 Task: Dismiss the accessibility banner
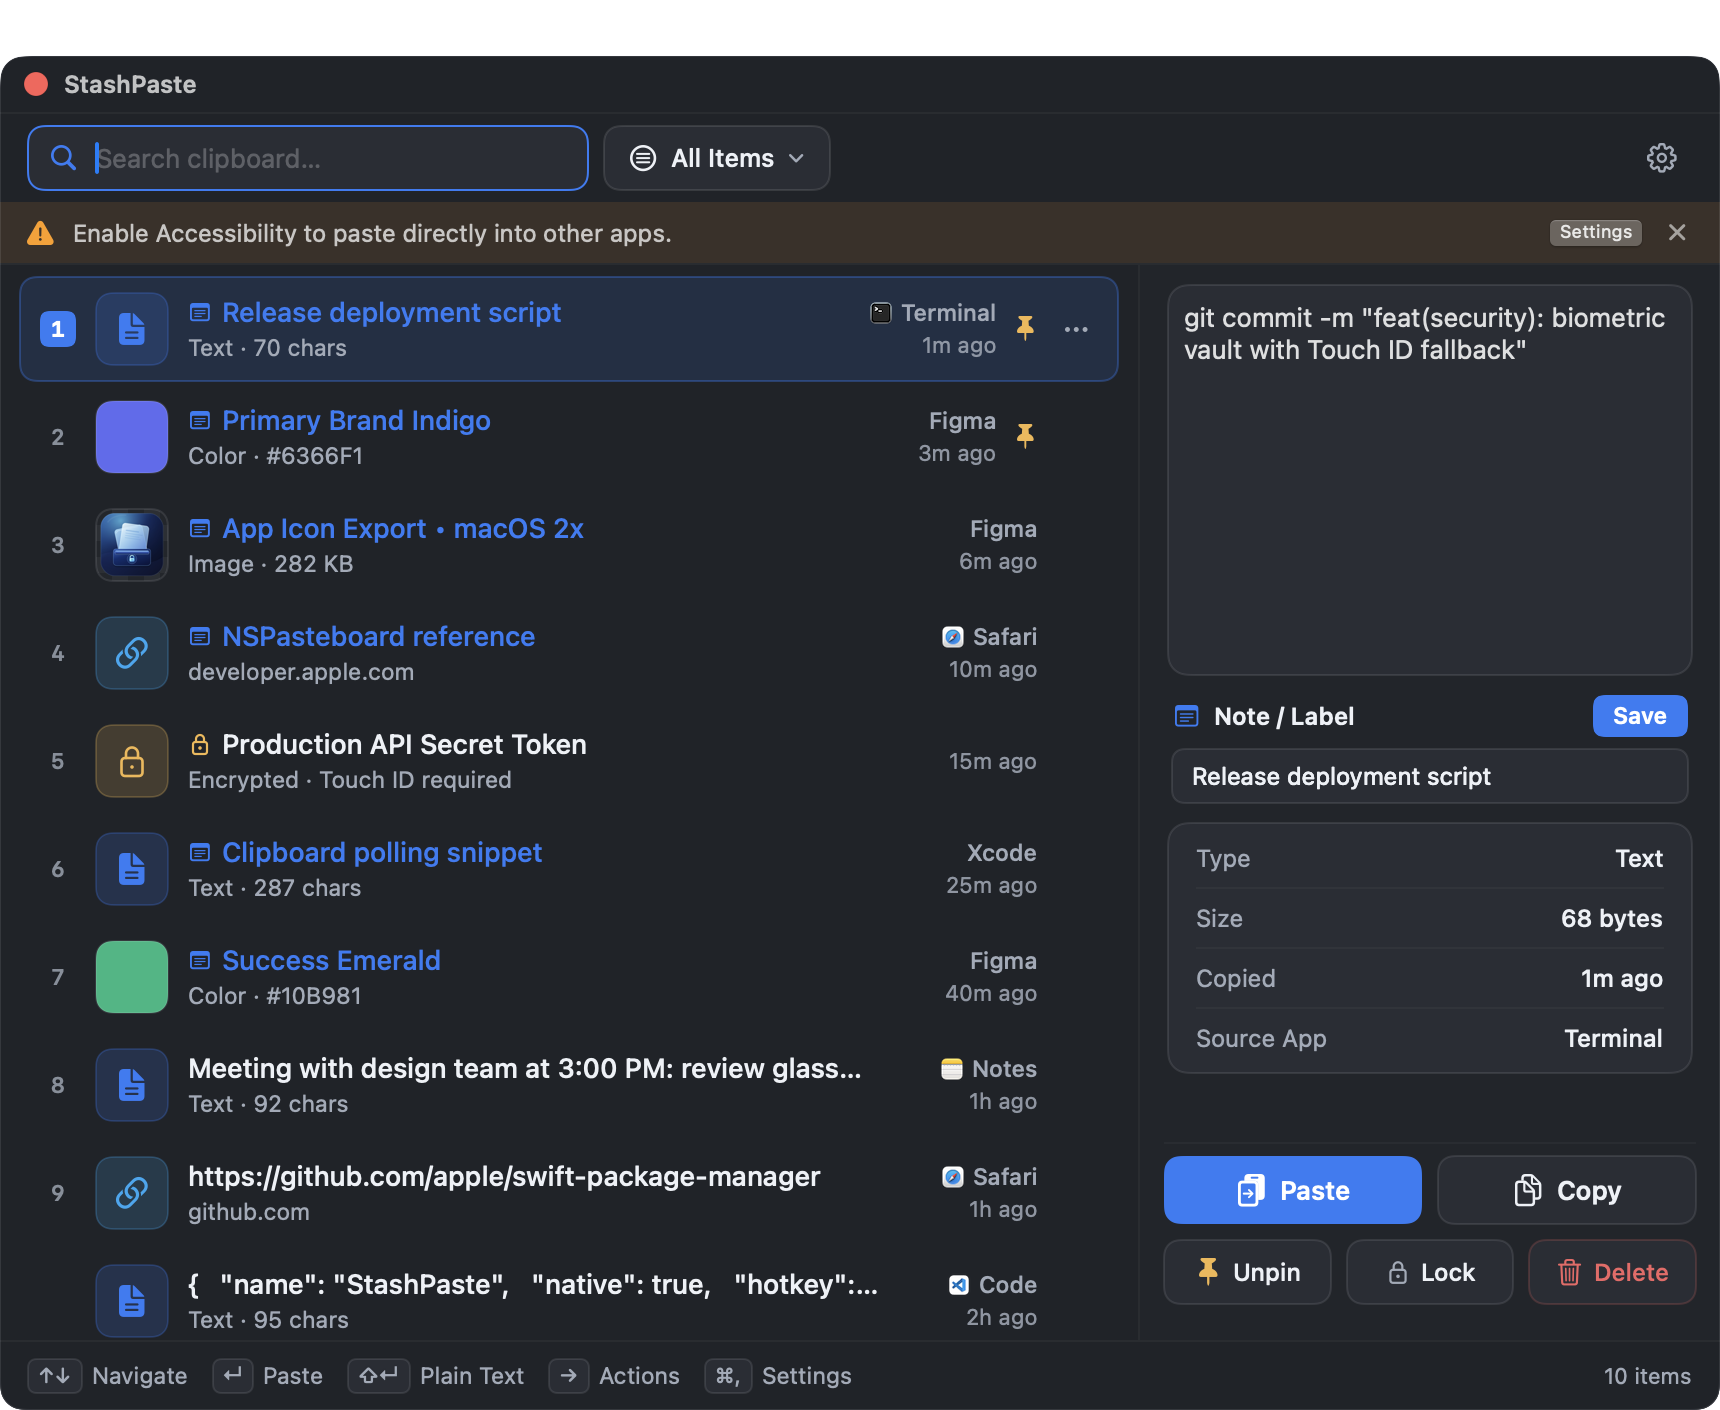pos(1677,232)
